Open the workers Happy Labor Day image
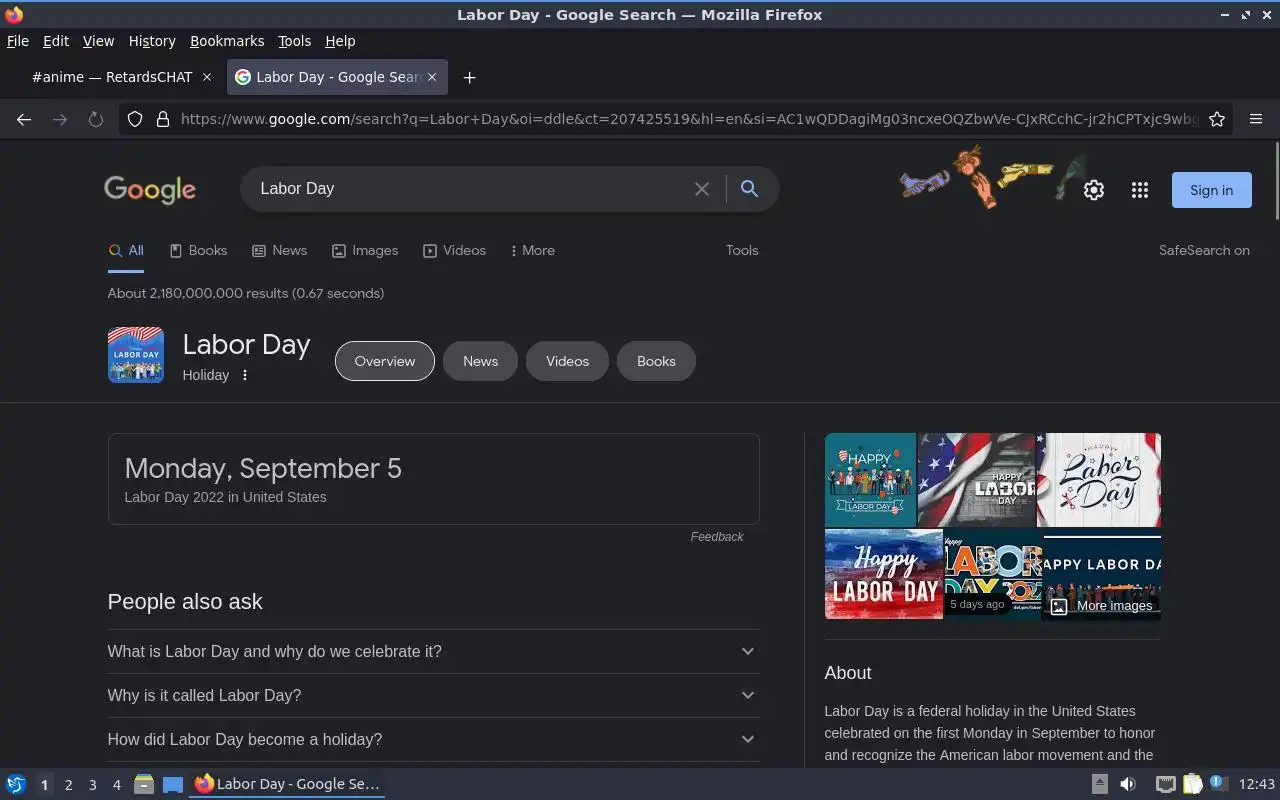 (870, 480)
